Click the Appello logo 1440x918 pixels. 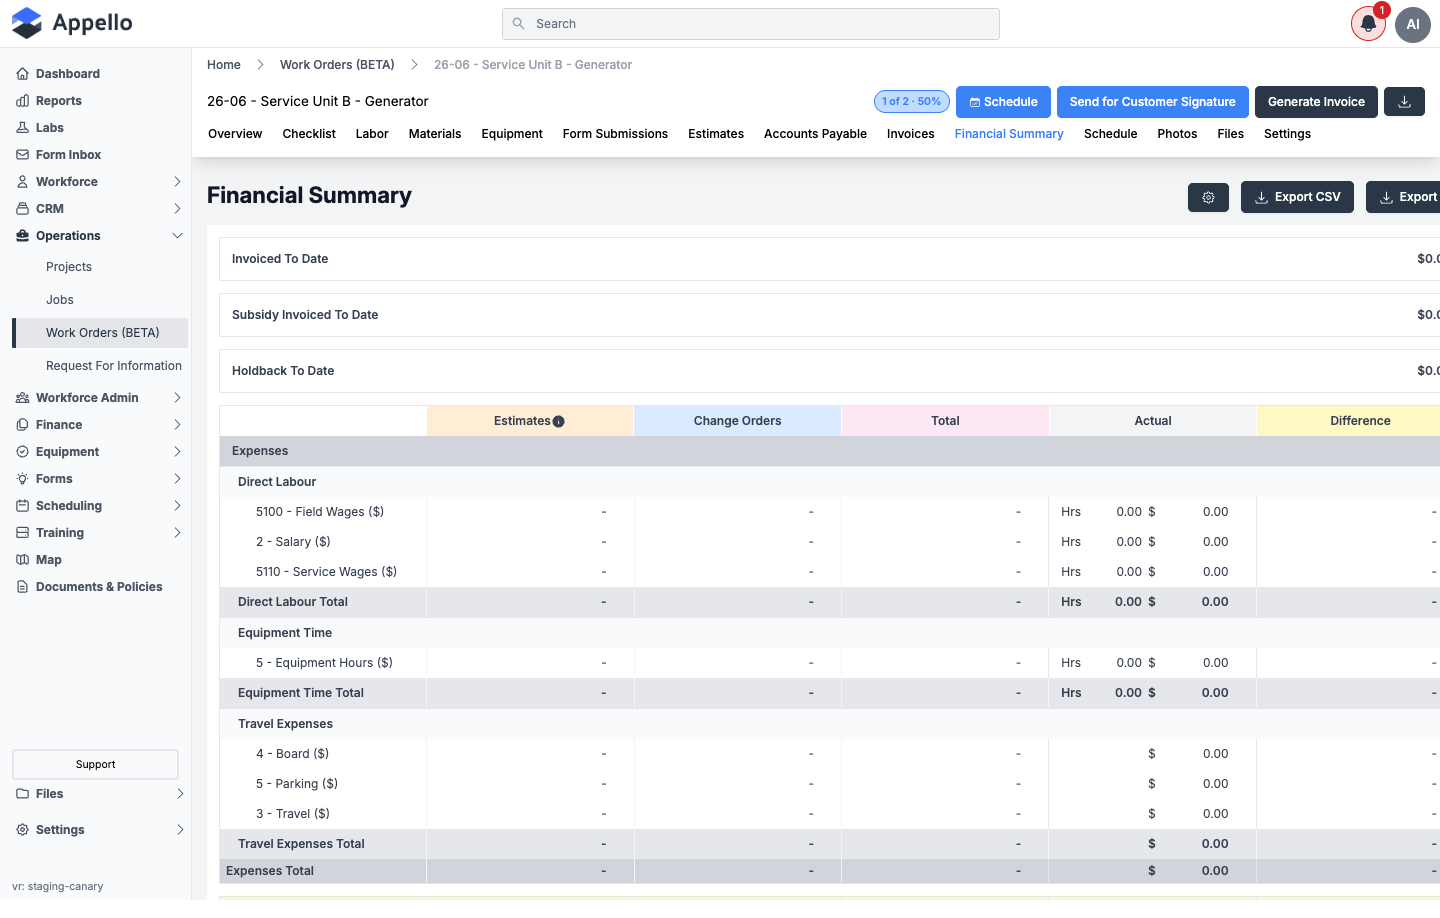[x=72, y=23]
